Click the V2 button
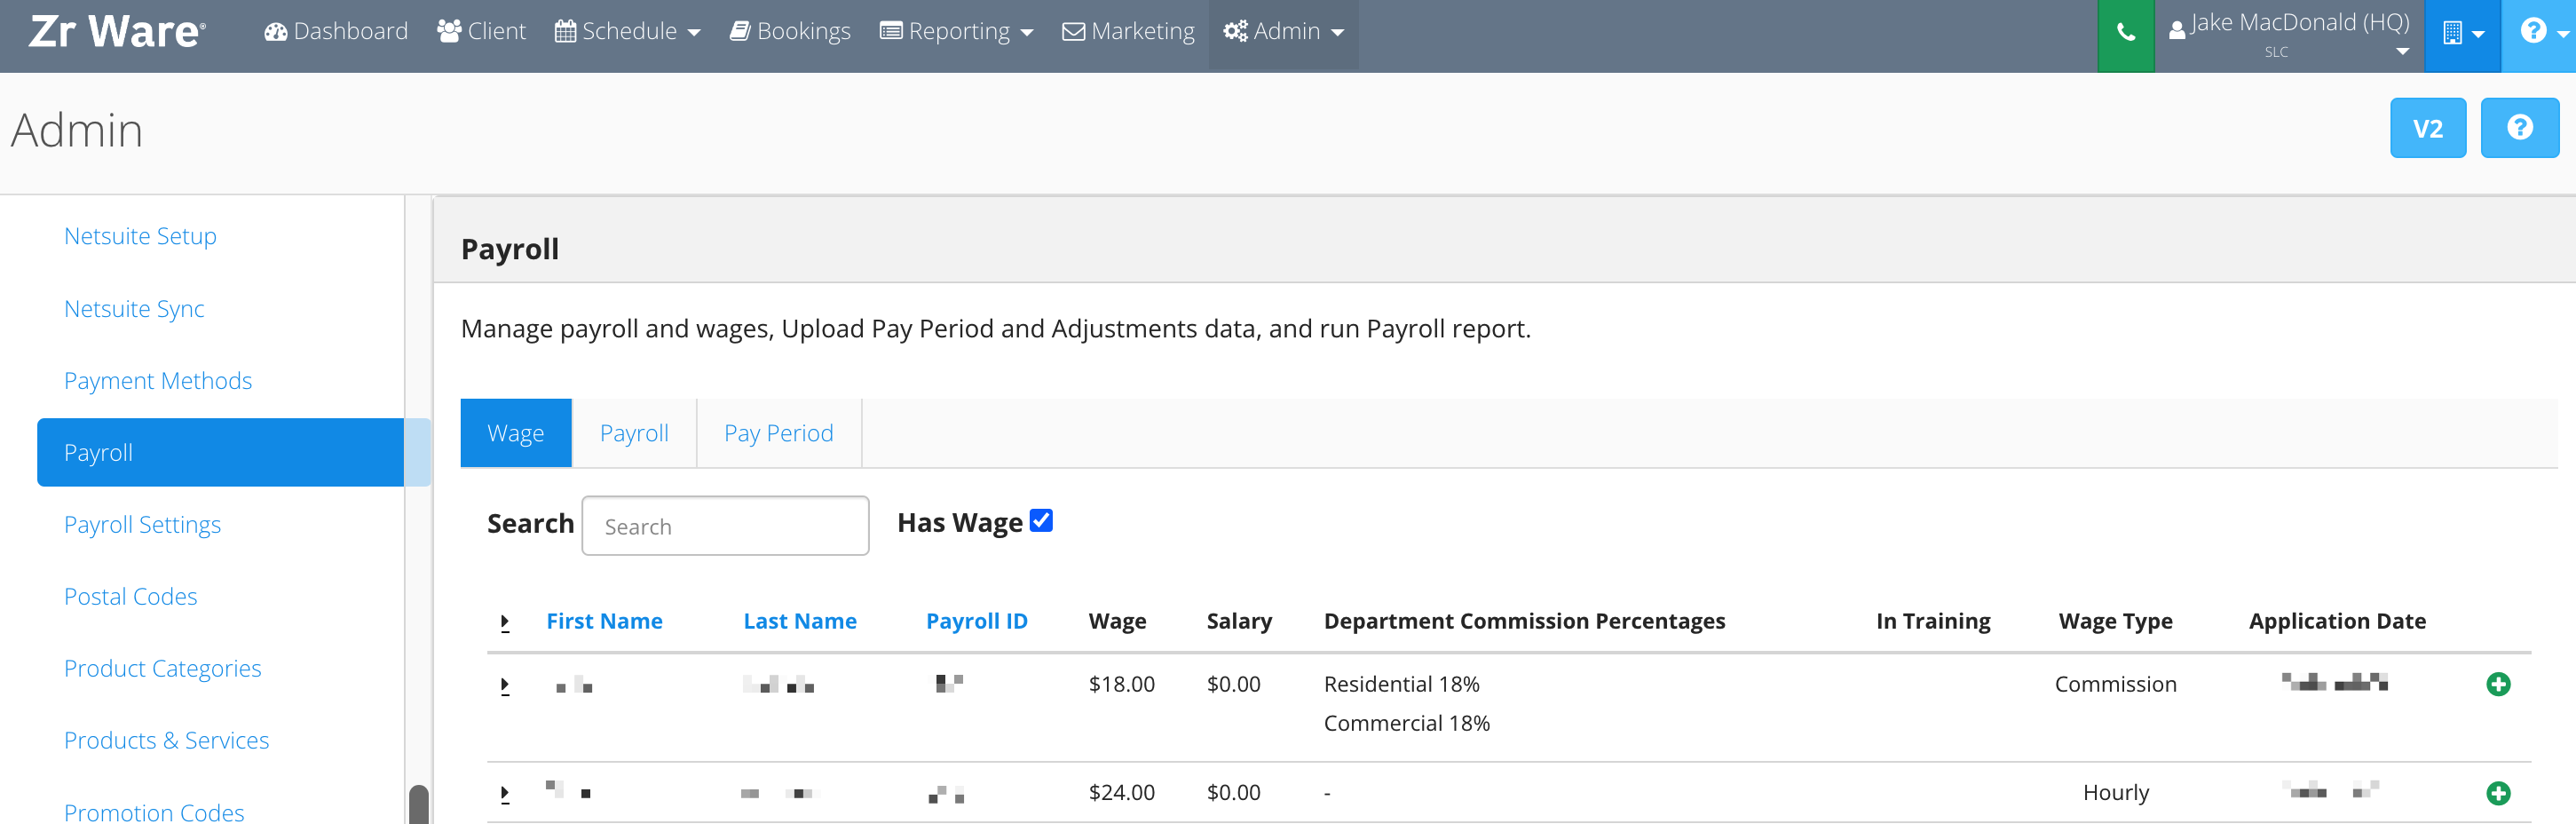 (2428, 128)
